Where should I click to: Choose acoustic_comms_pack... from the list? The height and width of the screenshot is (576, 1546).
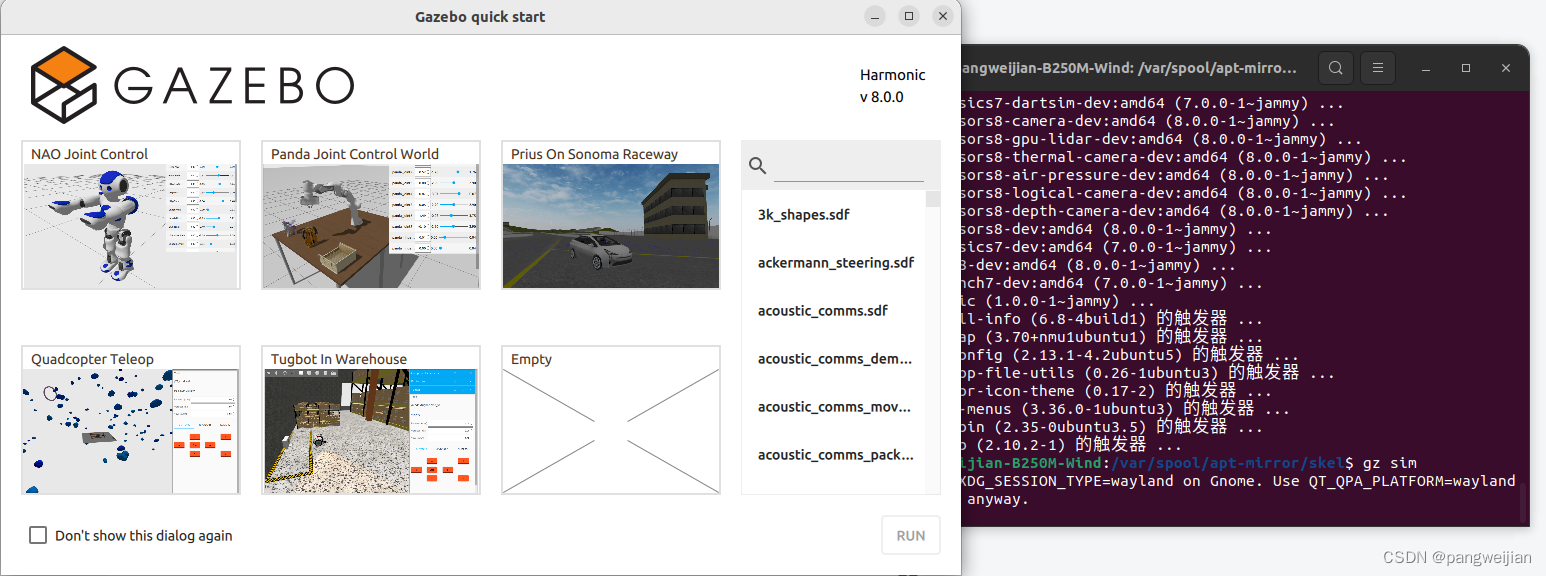[x=834, y=454]
